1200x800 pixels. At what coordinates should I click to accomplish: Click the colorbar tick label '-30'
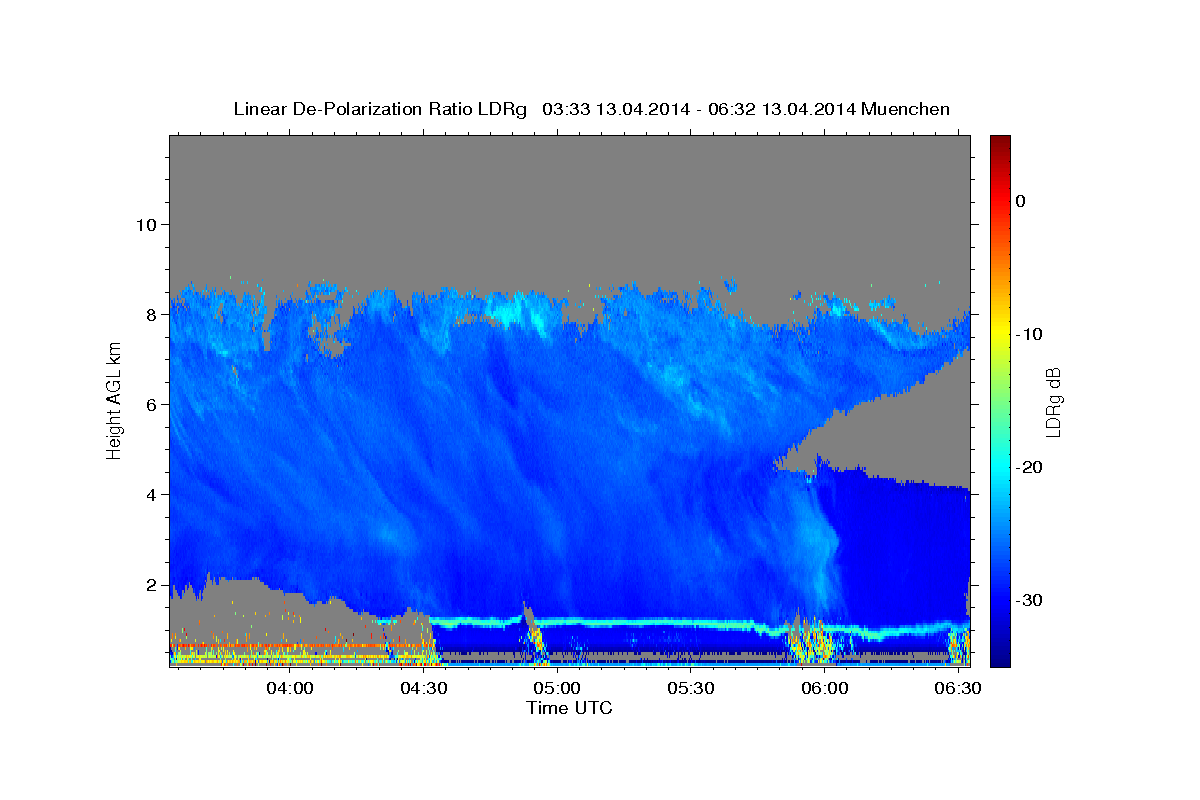tap(1030, 600)
